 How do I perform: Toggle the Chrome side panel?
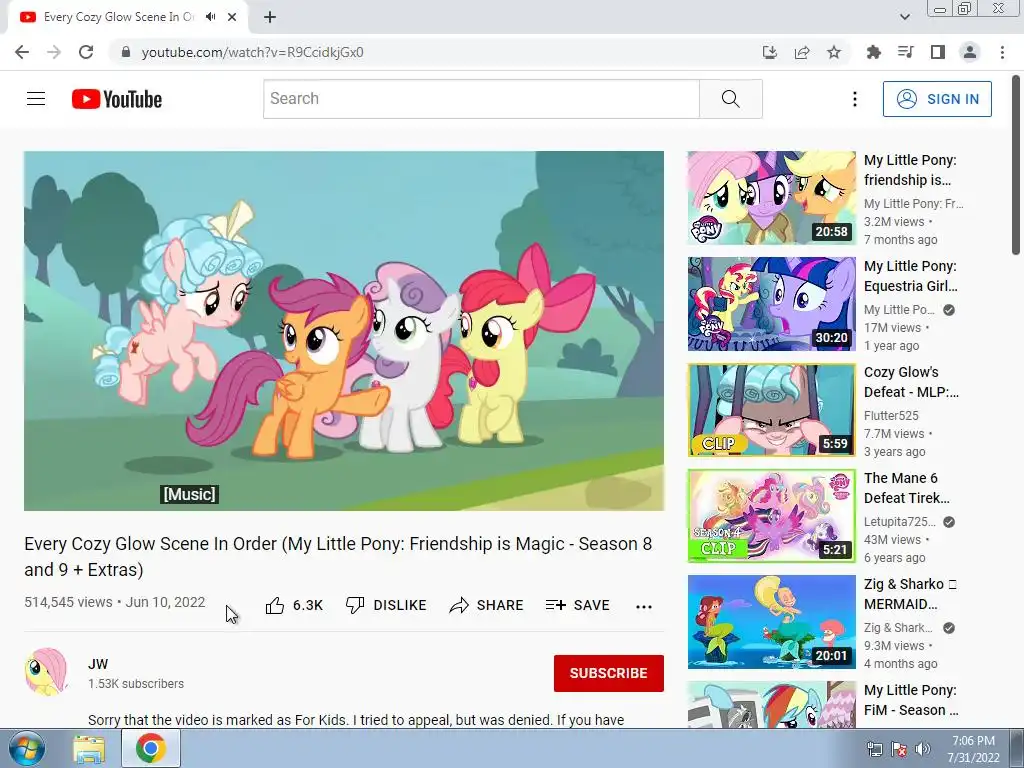coord(938,52)
